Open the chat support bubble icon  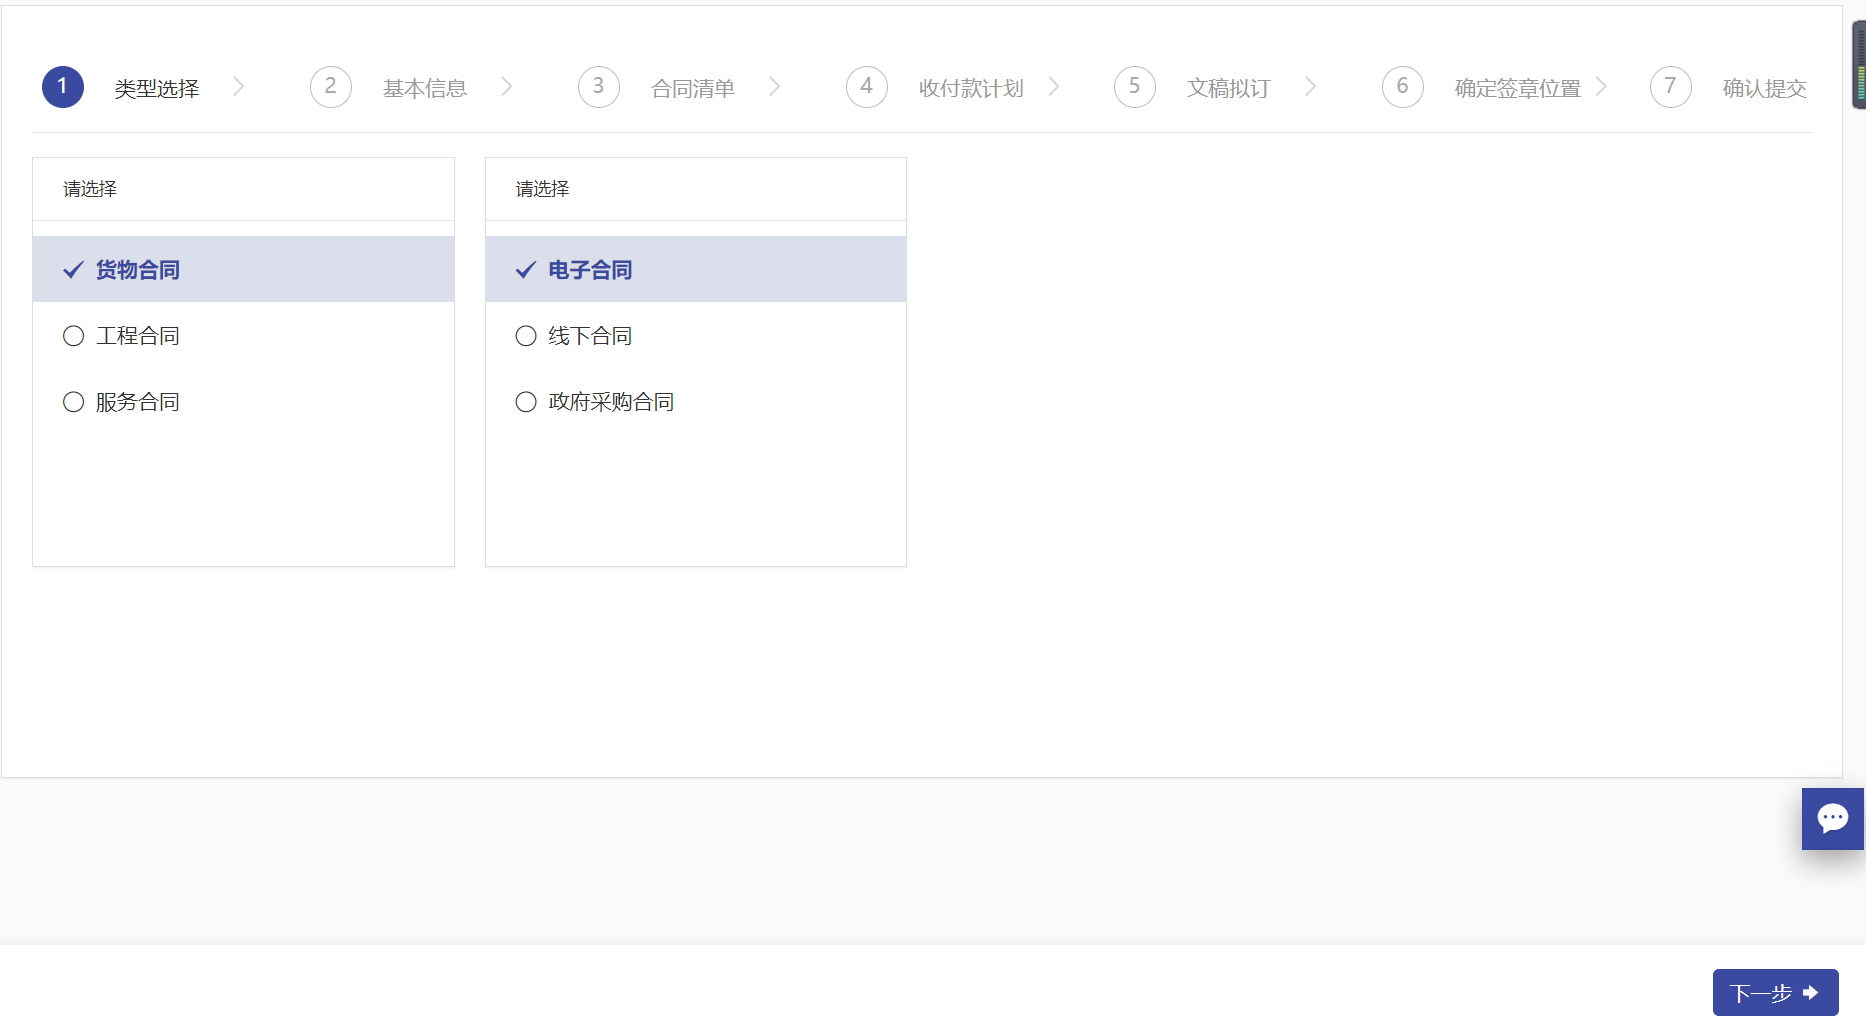[1832, 818]
